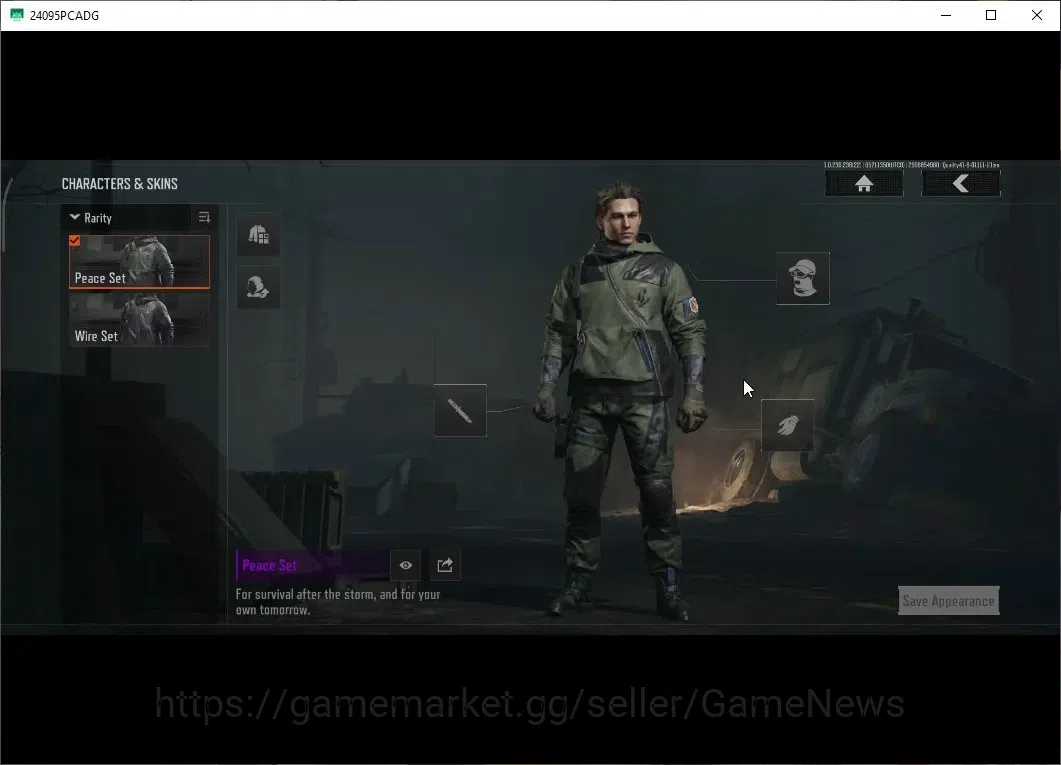Expand the Rarity filter dropdown
1061x765 pixels.
pyautogui.click(x=126, y=218)
